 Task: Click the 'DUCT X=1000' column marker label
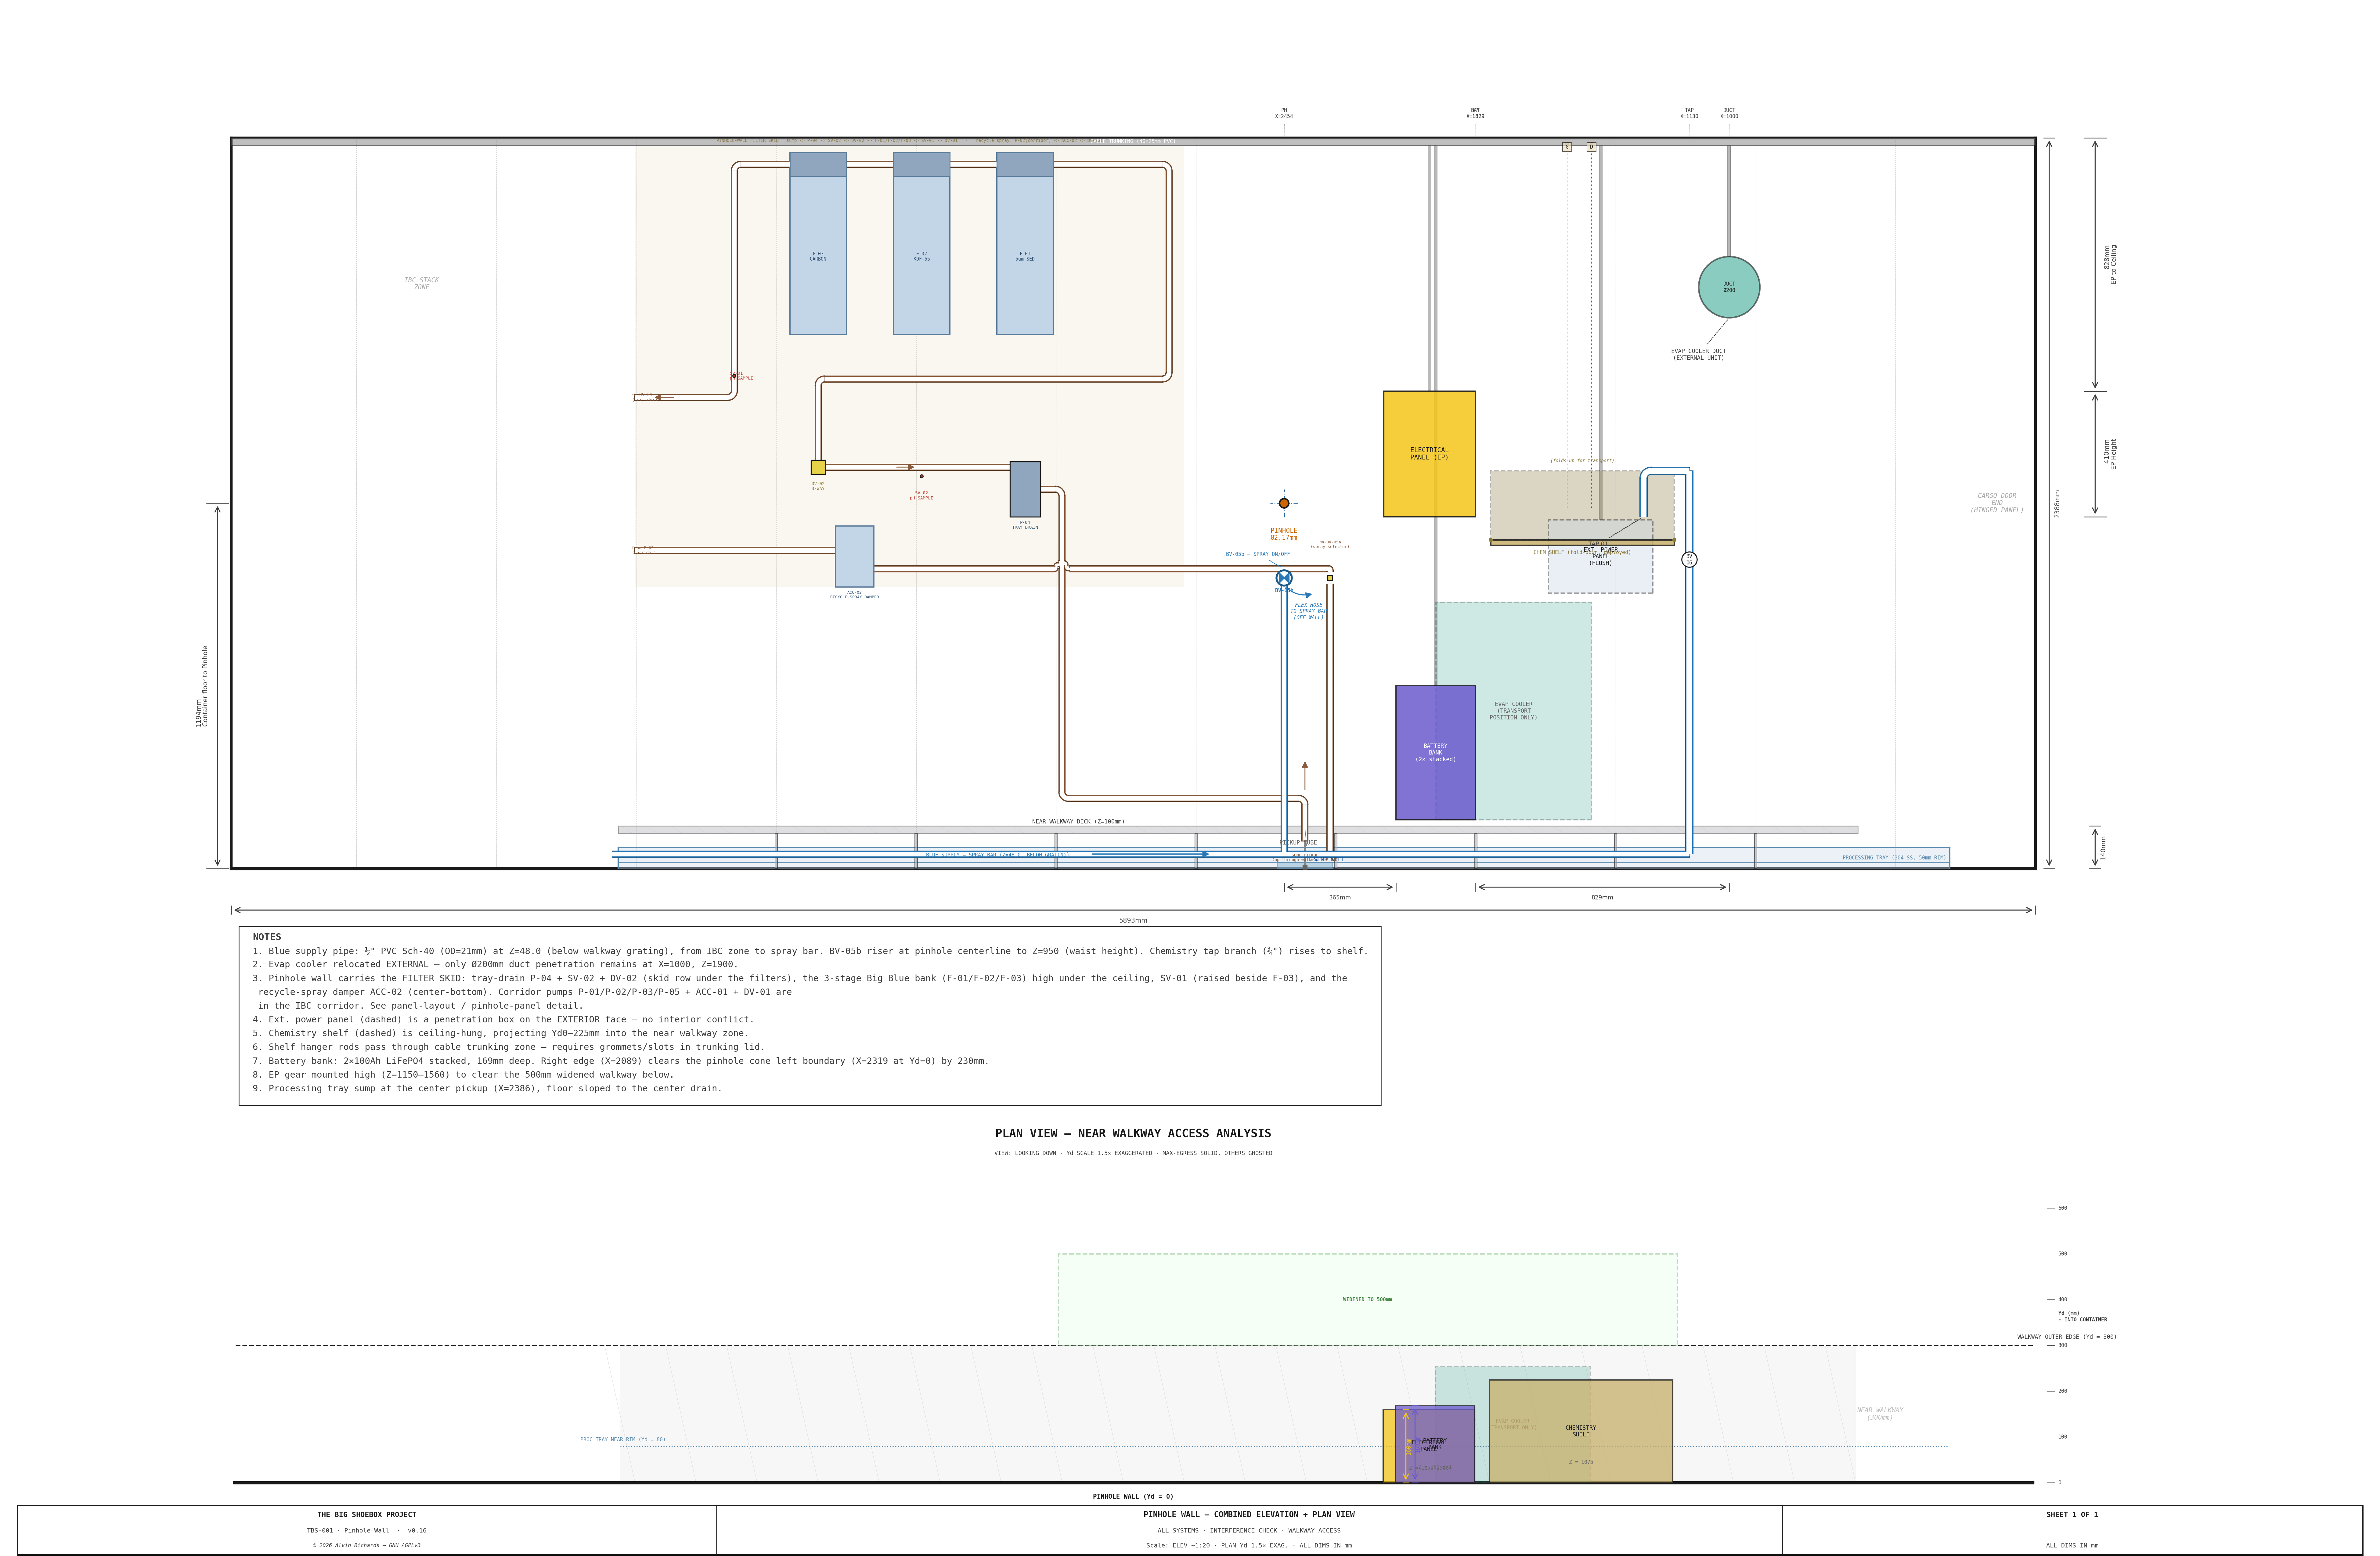pyautogui.click(x=1729, y=113)
